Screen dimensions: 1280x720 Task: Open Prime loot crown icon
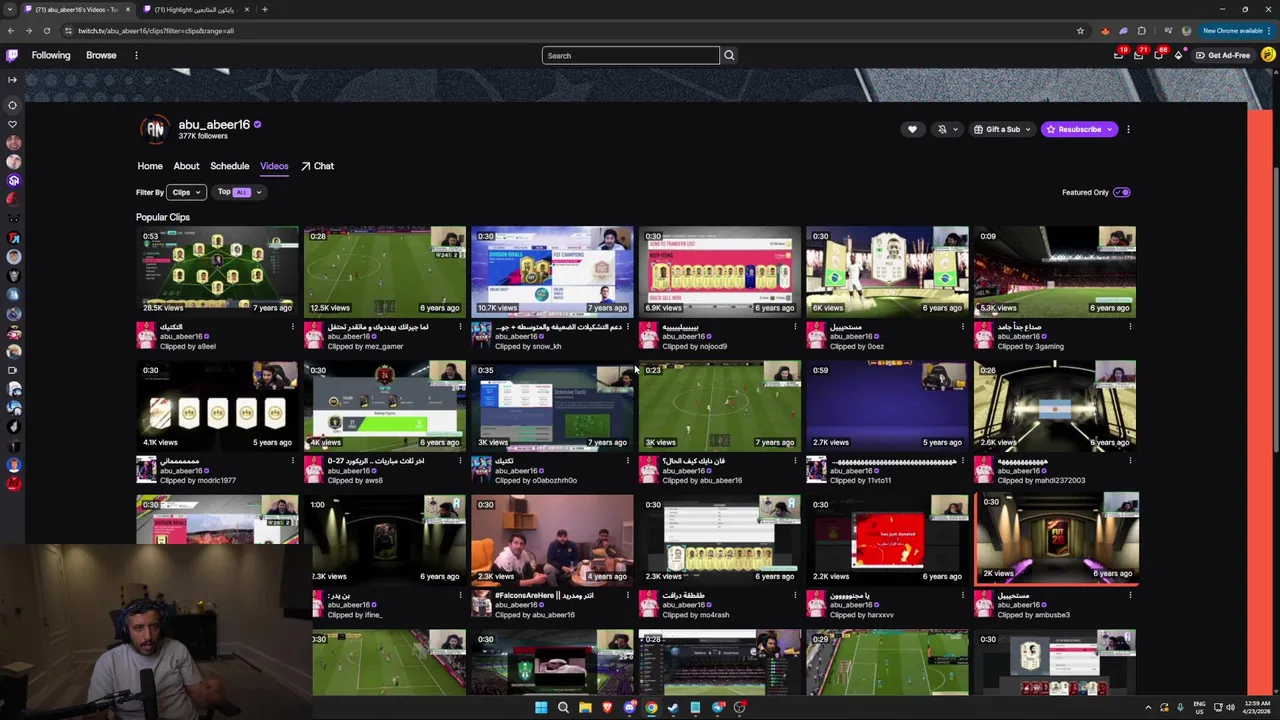tap(1119, 55)
